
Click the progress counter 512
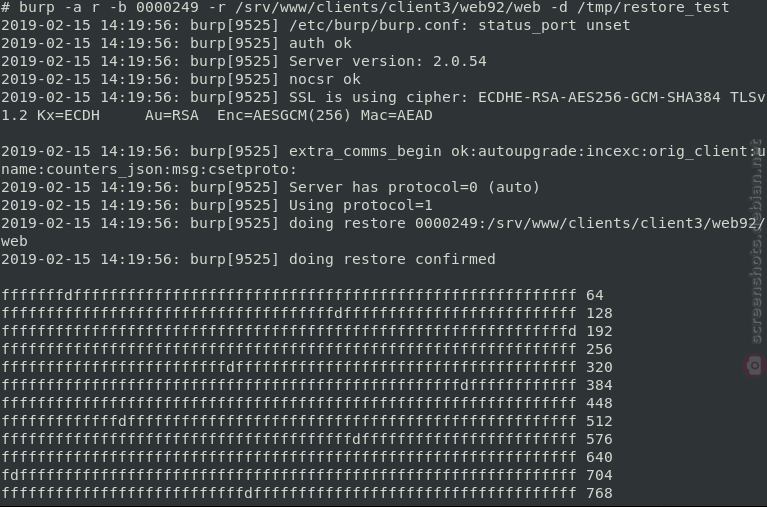pos(599,421)
